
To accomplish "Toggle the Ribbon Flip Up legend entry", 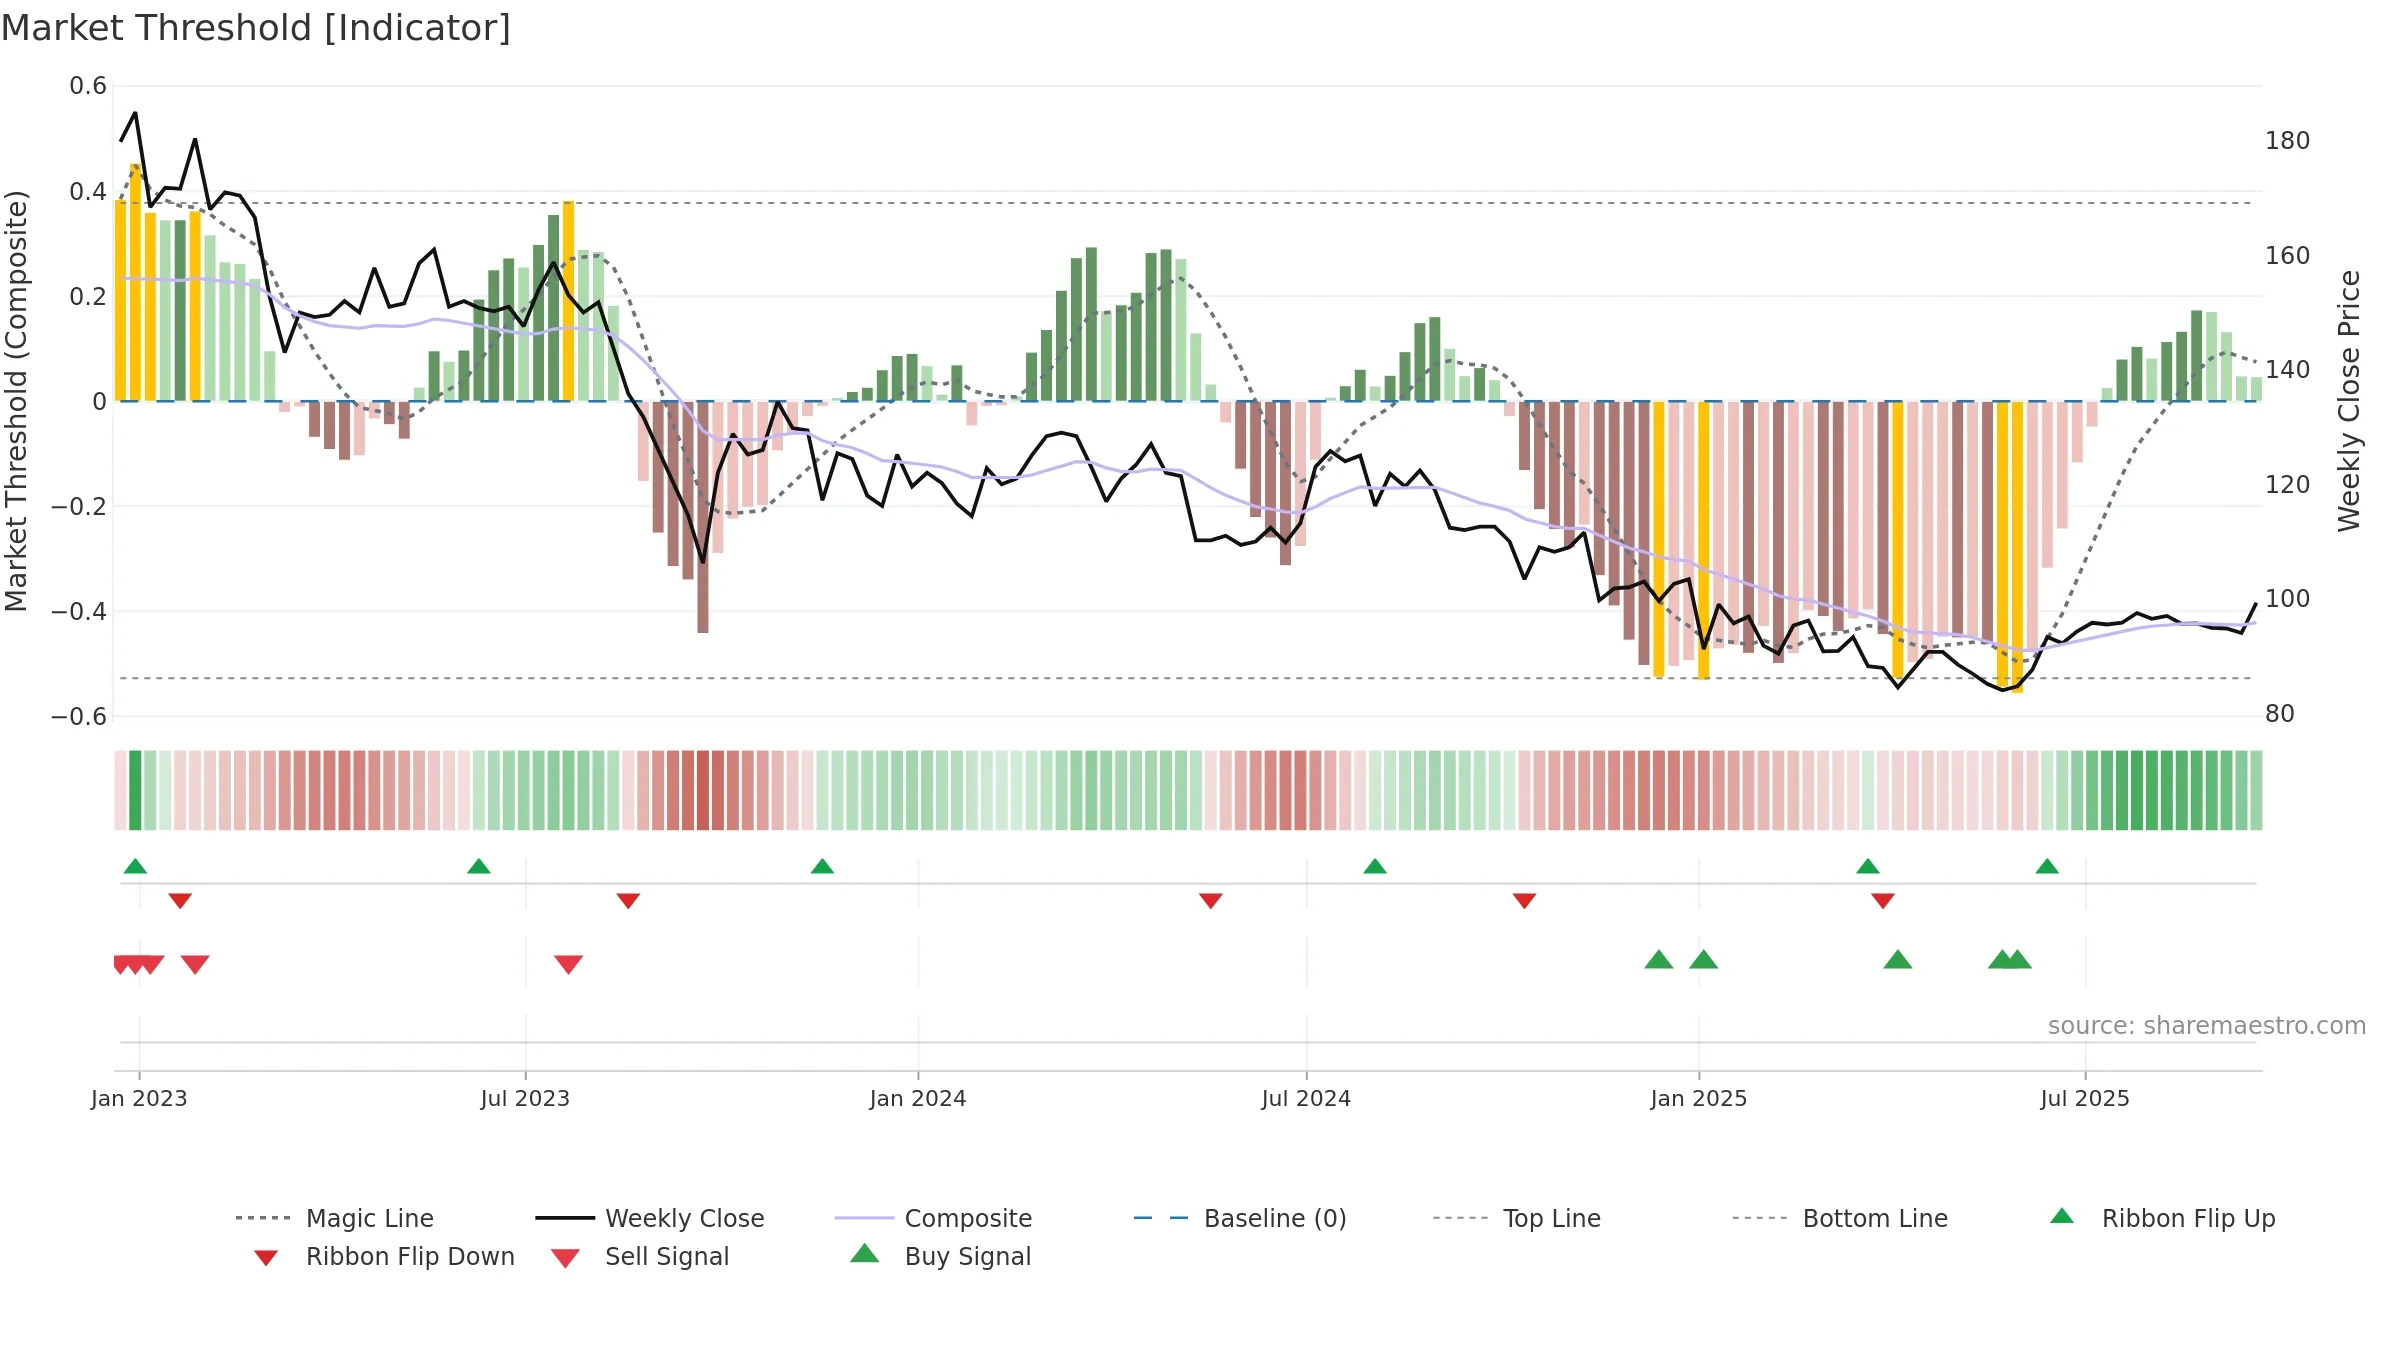I will pyautogui.click(x=2162, y=1218).
